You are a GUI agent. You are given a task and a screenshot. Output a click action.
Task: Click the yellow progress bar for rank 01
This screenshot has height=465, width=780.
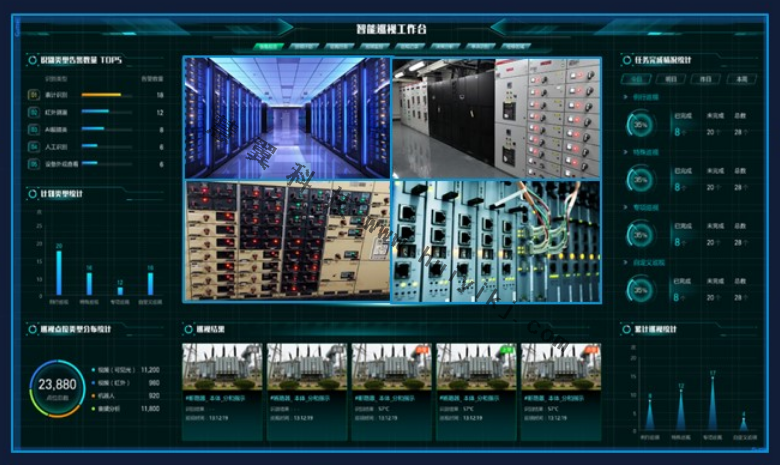[100, 95]
